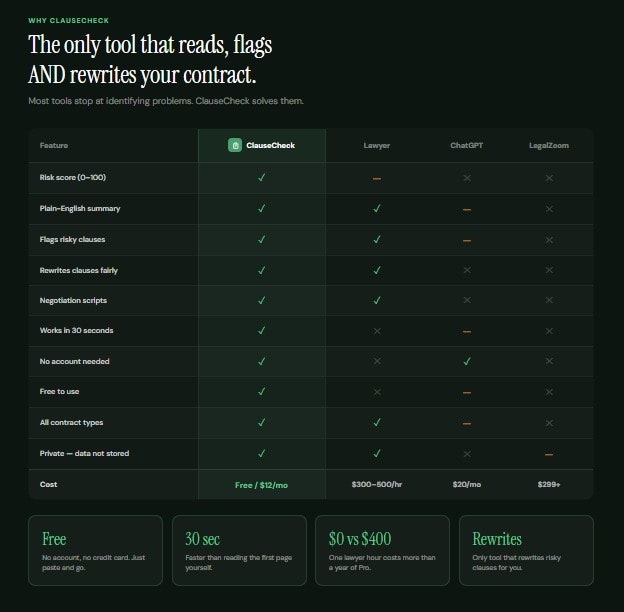The width and height of the screenshot is (624, 612).
Task: Click Lawyer dash icon in Risk score row
Action: coord(376,179)
